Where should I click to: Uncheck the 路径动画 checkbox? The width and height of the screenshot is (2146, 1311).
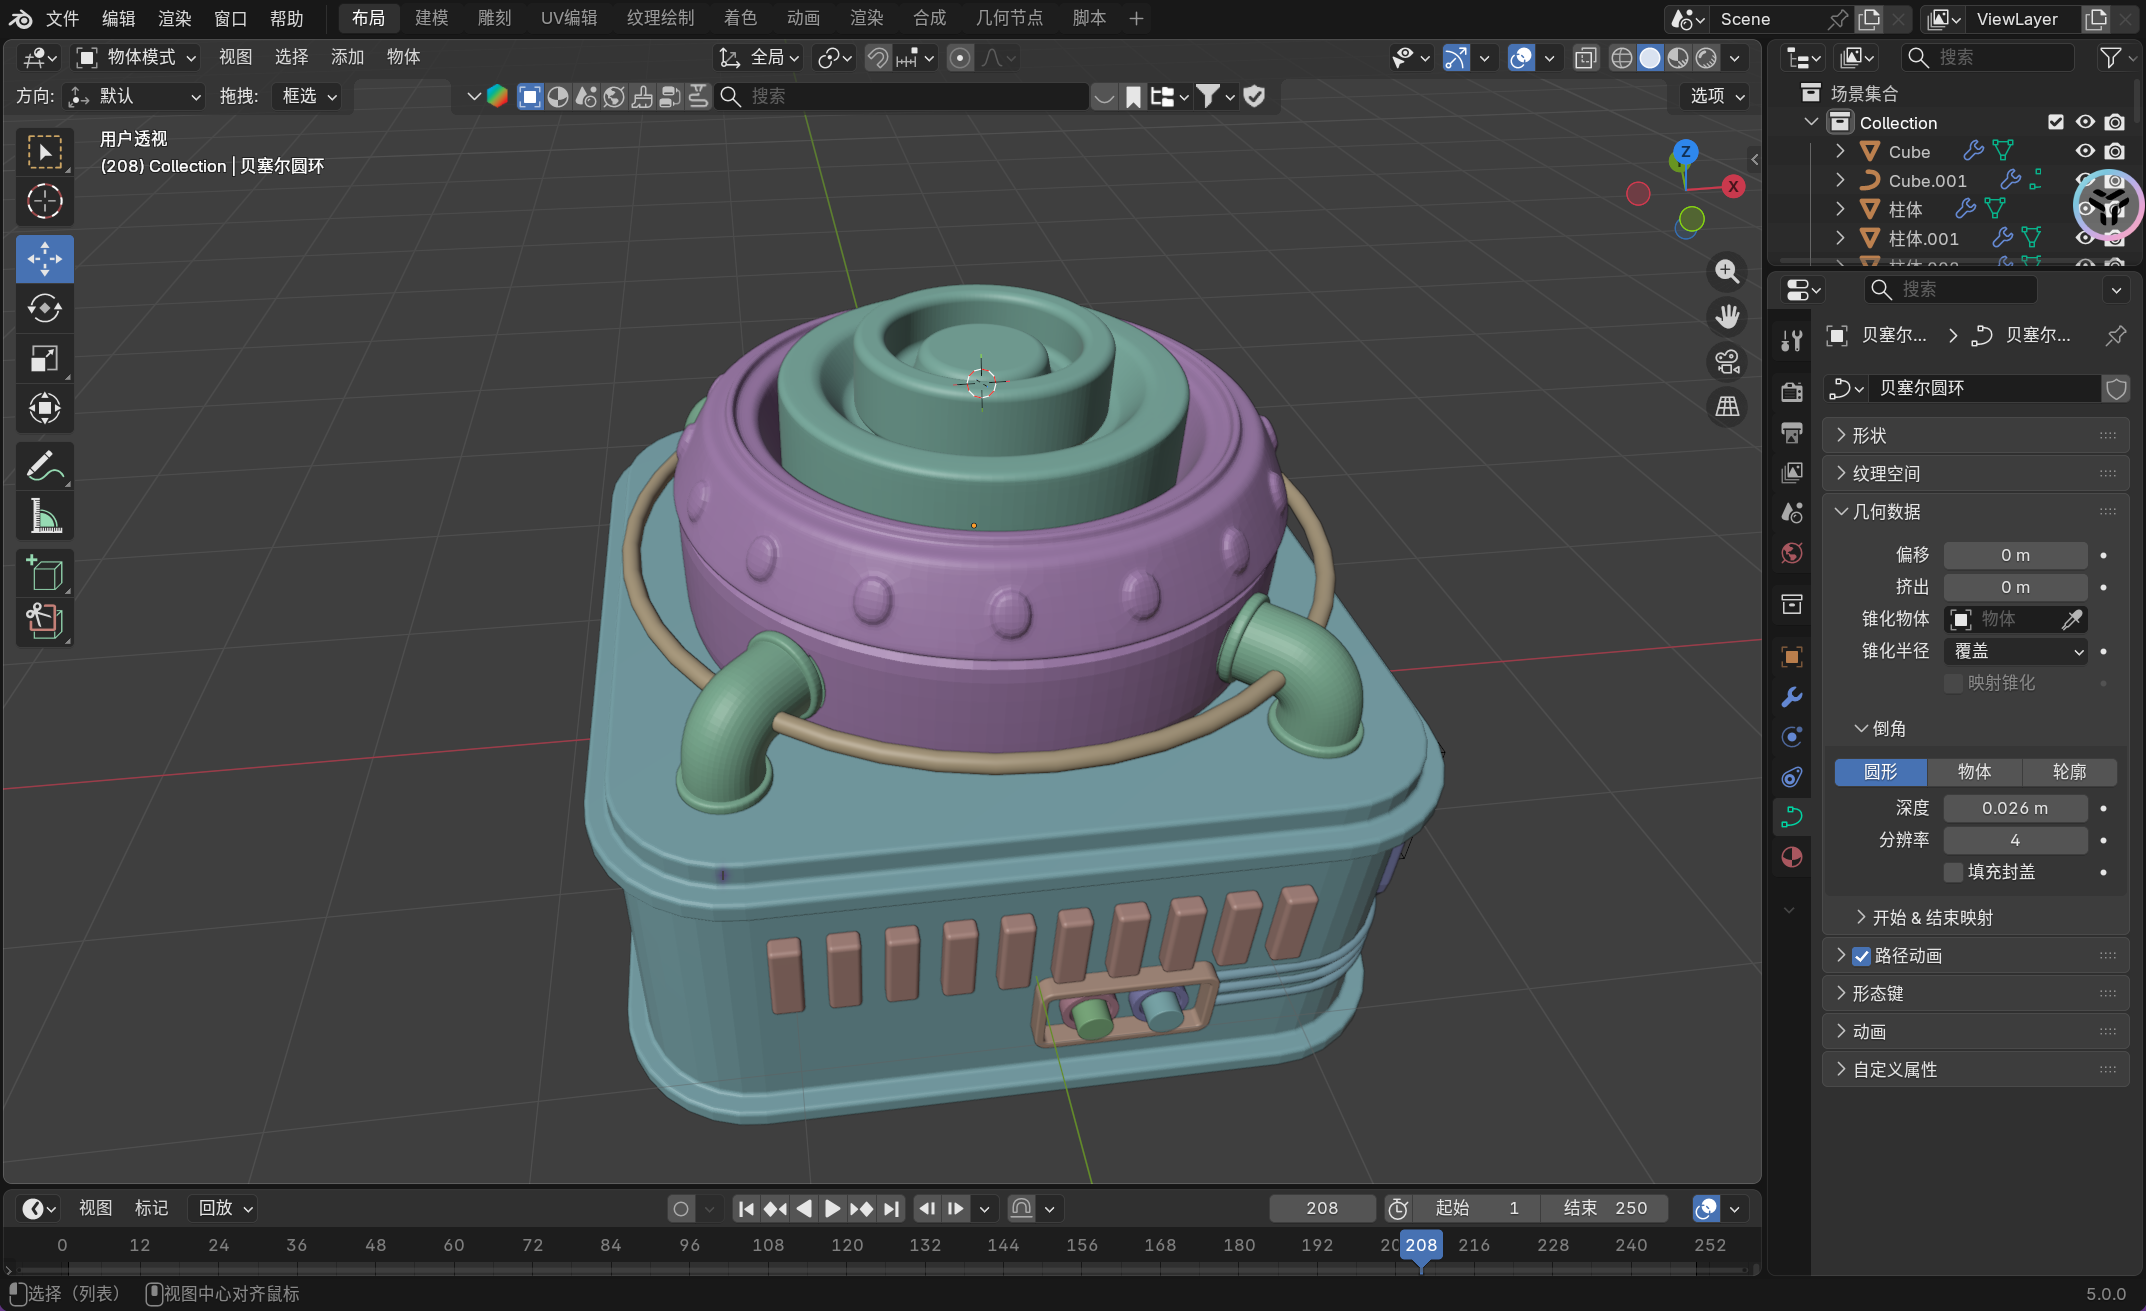[x=1861, y=956]
